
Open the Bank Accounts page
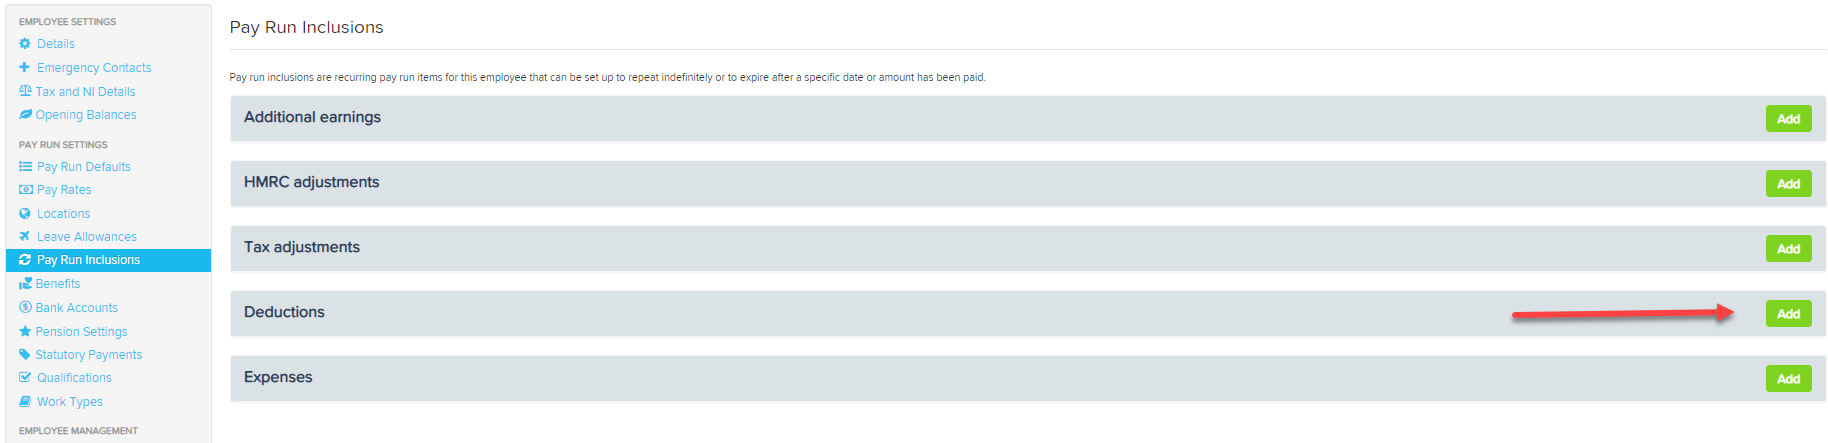[68, 308]
